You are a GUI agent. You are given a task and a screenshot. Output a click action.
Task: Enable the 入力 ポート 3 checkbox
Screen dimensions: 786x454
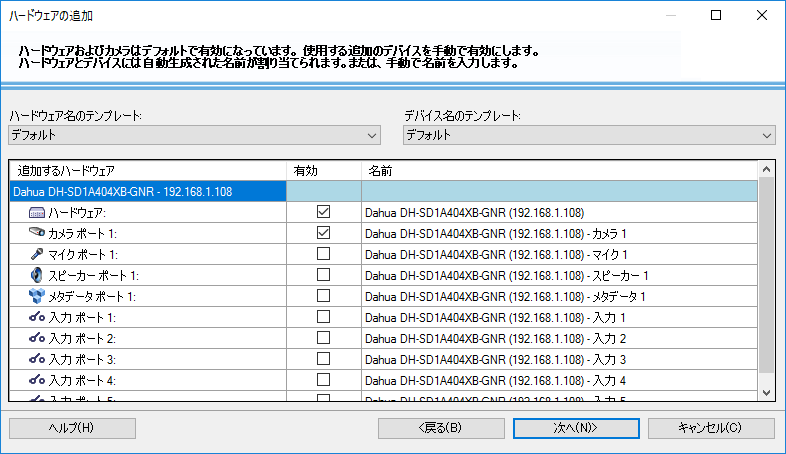pos(323,359)
